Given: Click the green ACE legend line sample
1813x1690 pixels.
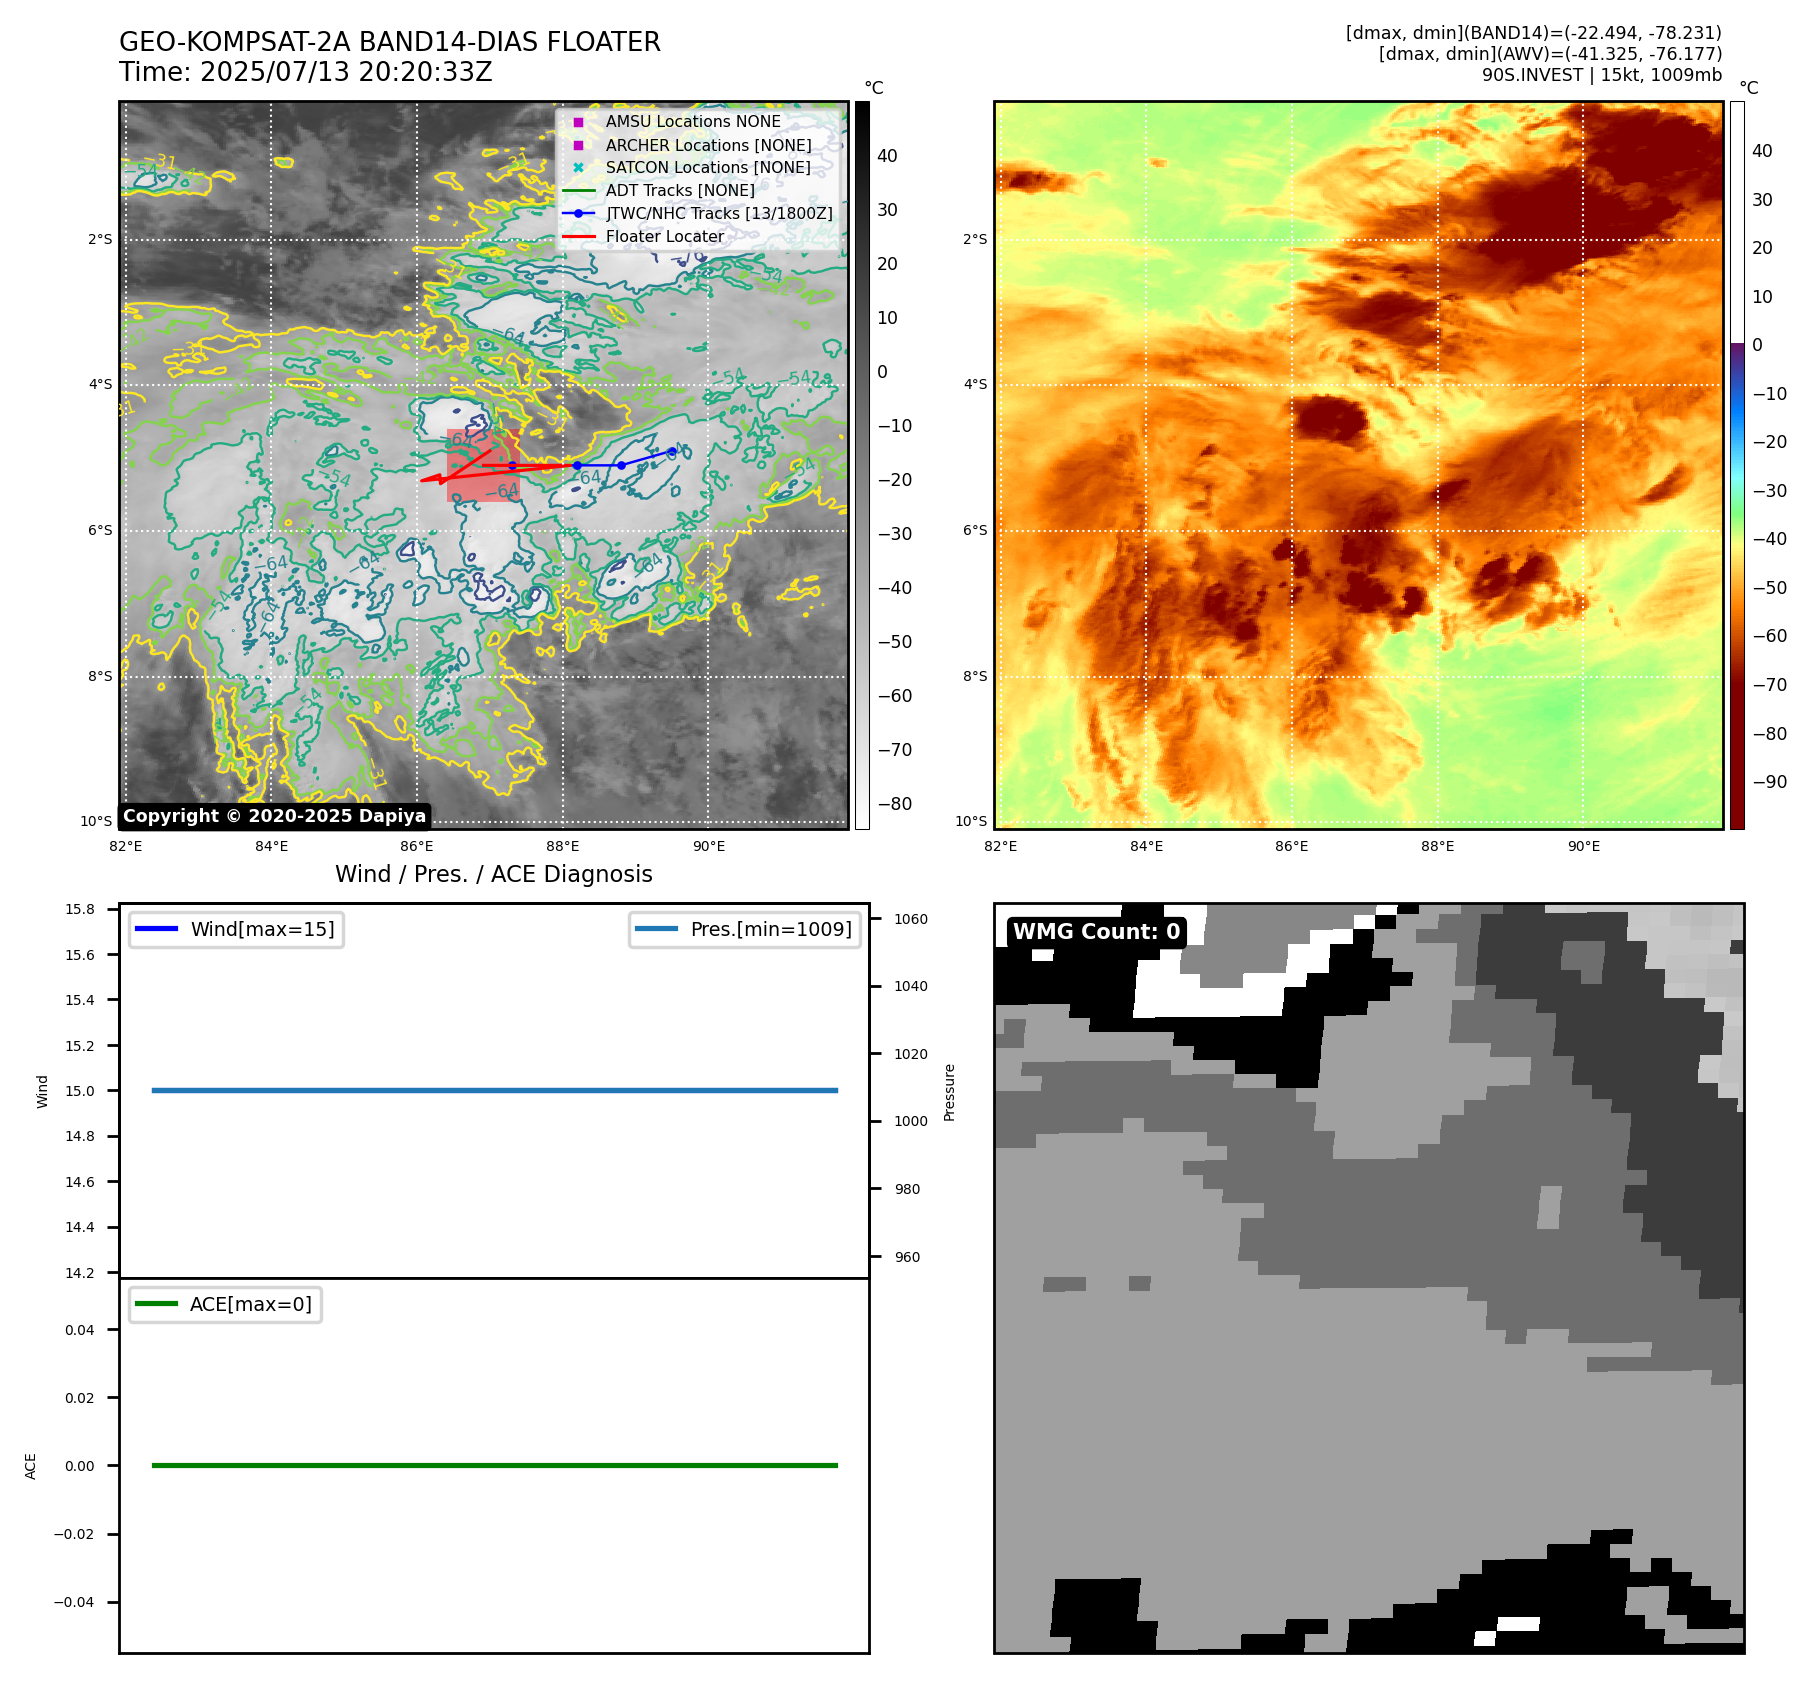Looking at the screenshot, I should (x=156, y=1305).
